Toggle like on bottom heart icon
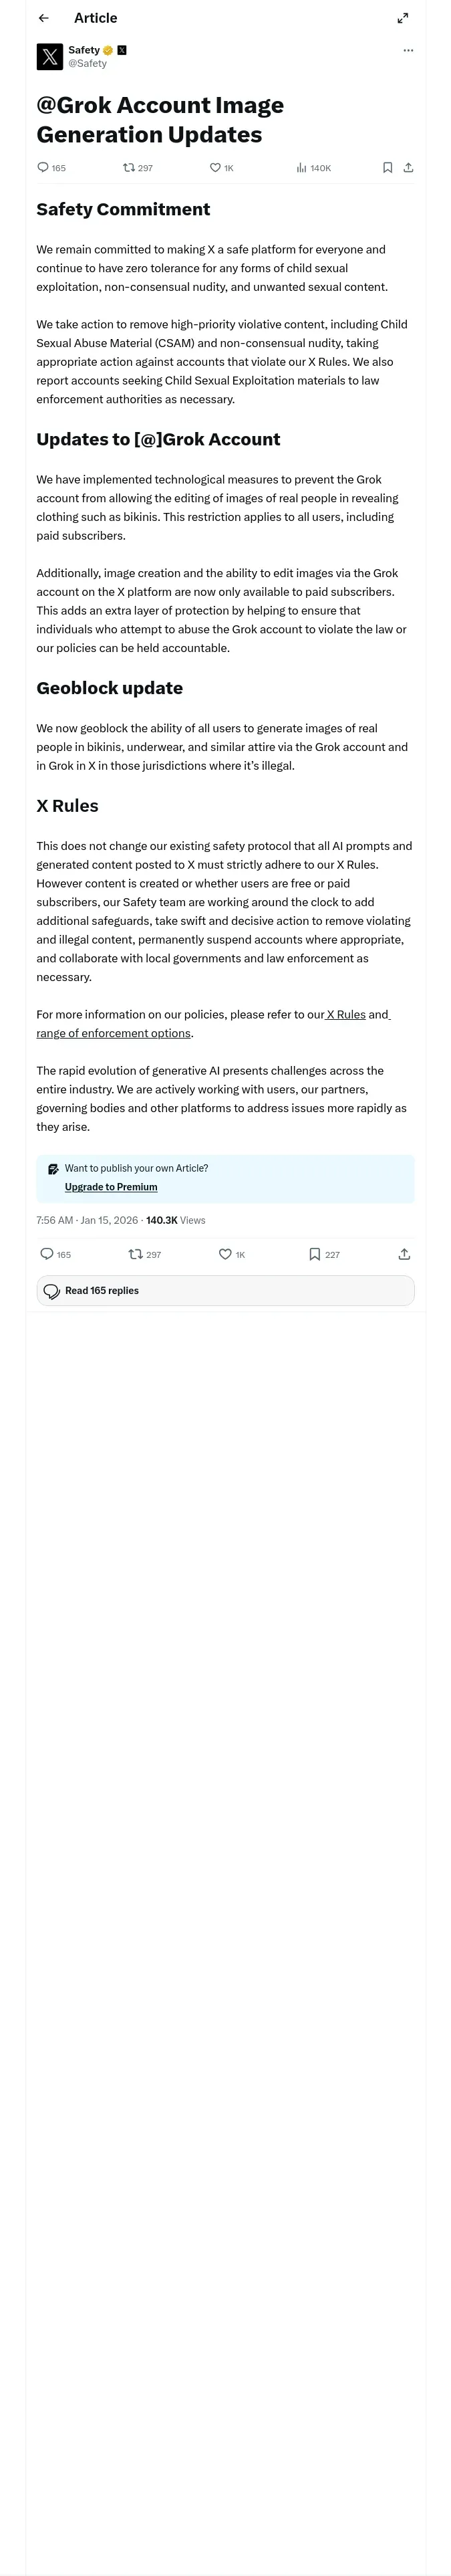 click(225, 1254)
